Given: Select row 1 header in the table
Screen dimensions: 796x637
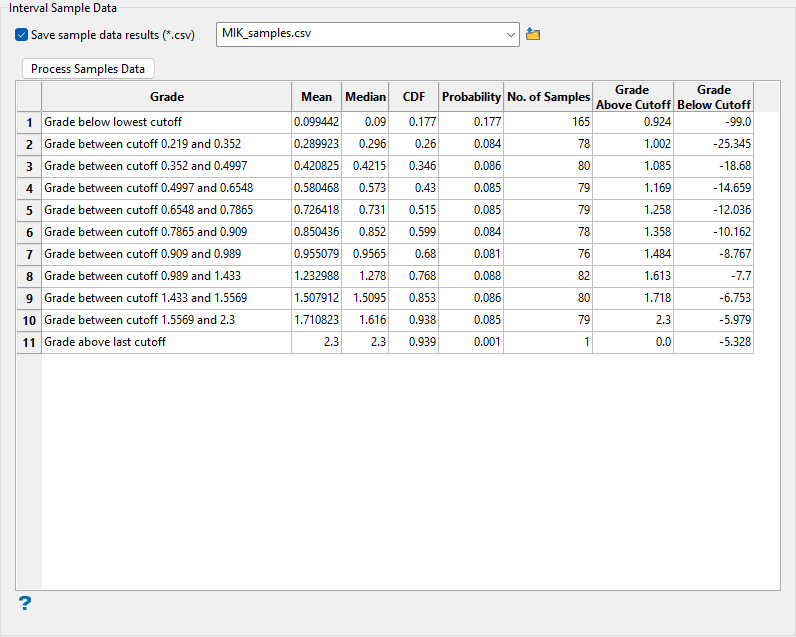Looking at the screenshot, I should 29,122.
